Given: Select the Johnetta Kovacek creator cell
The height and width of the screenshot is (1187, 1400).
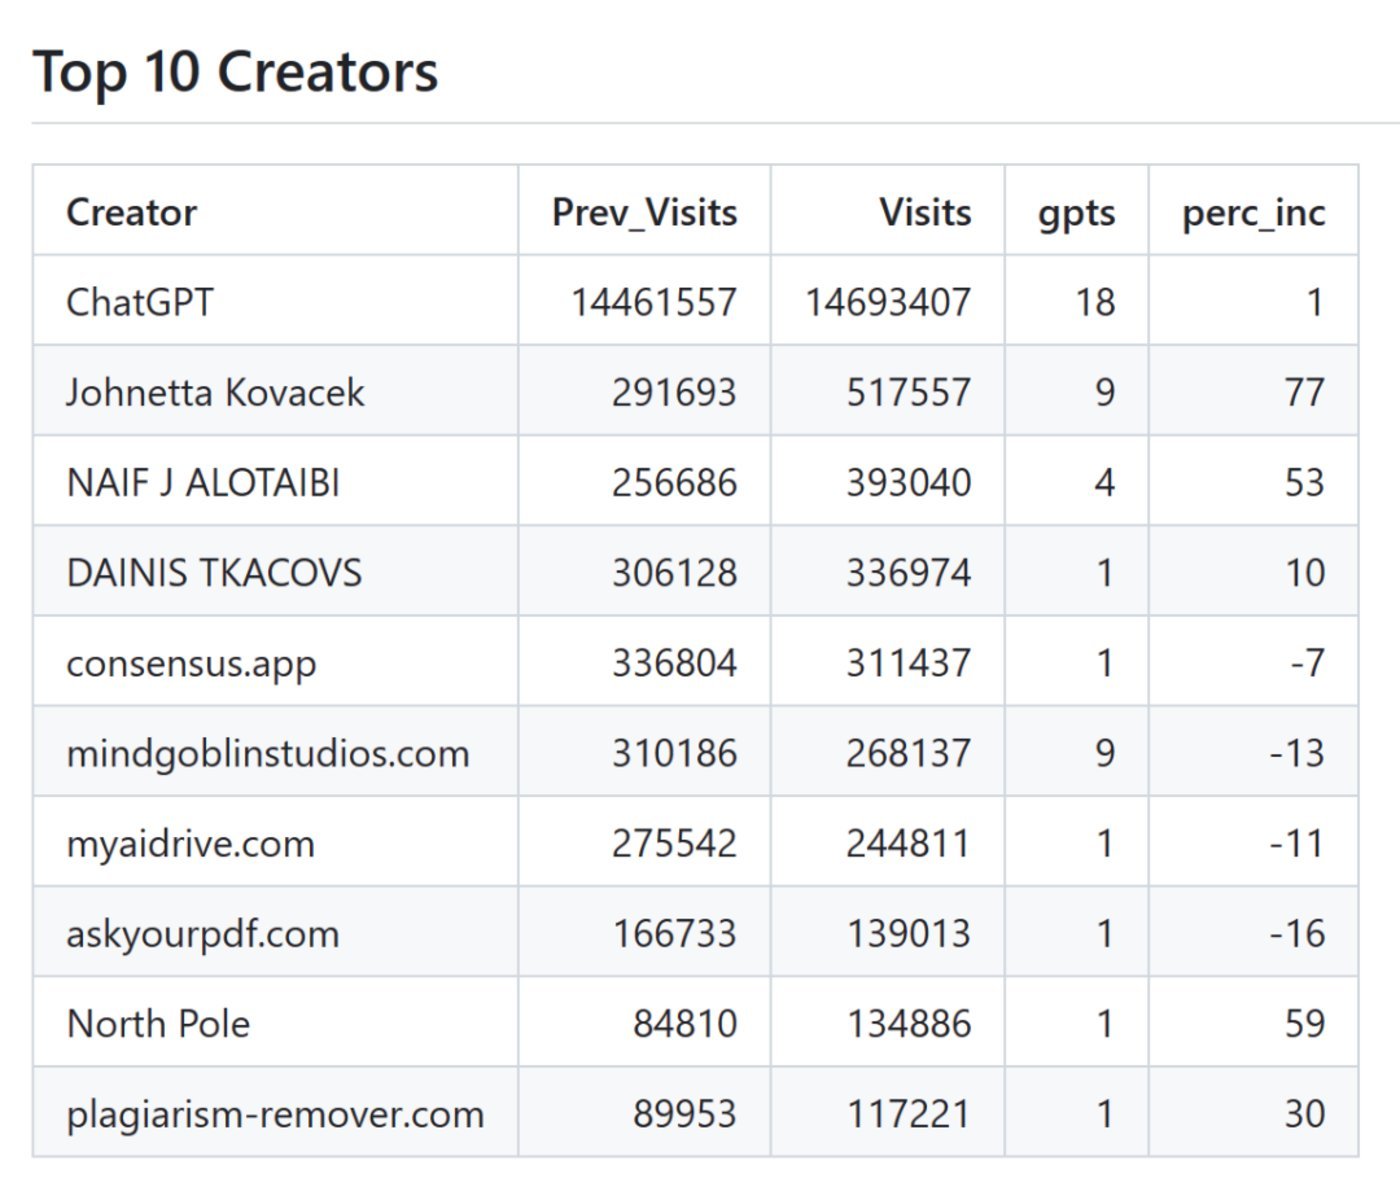Looking at the screenshot, I should (215, 392).
